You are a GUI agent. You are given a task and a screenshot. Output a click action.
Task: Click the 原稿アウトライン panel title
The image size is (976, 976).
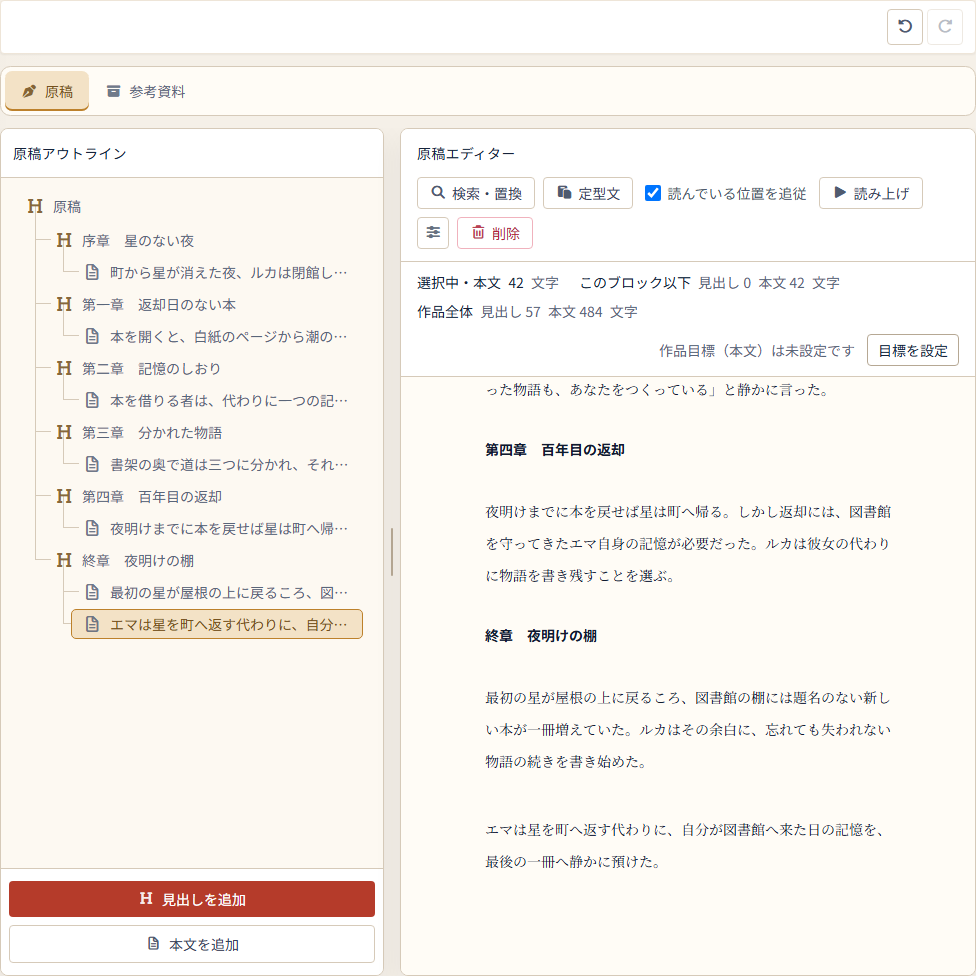click(70, 154)
